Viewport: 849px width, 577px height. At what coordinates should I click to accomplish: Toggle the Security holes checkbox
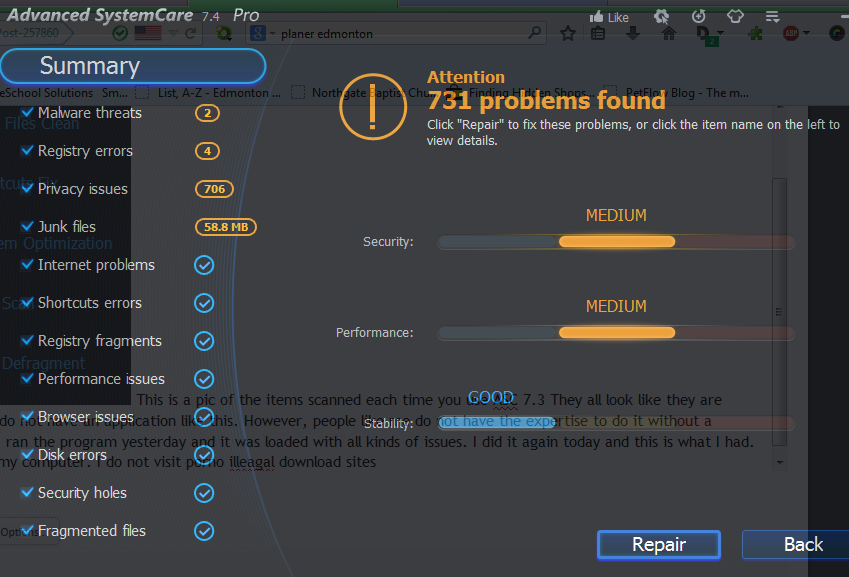[x=27, y=492]
